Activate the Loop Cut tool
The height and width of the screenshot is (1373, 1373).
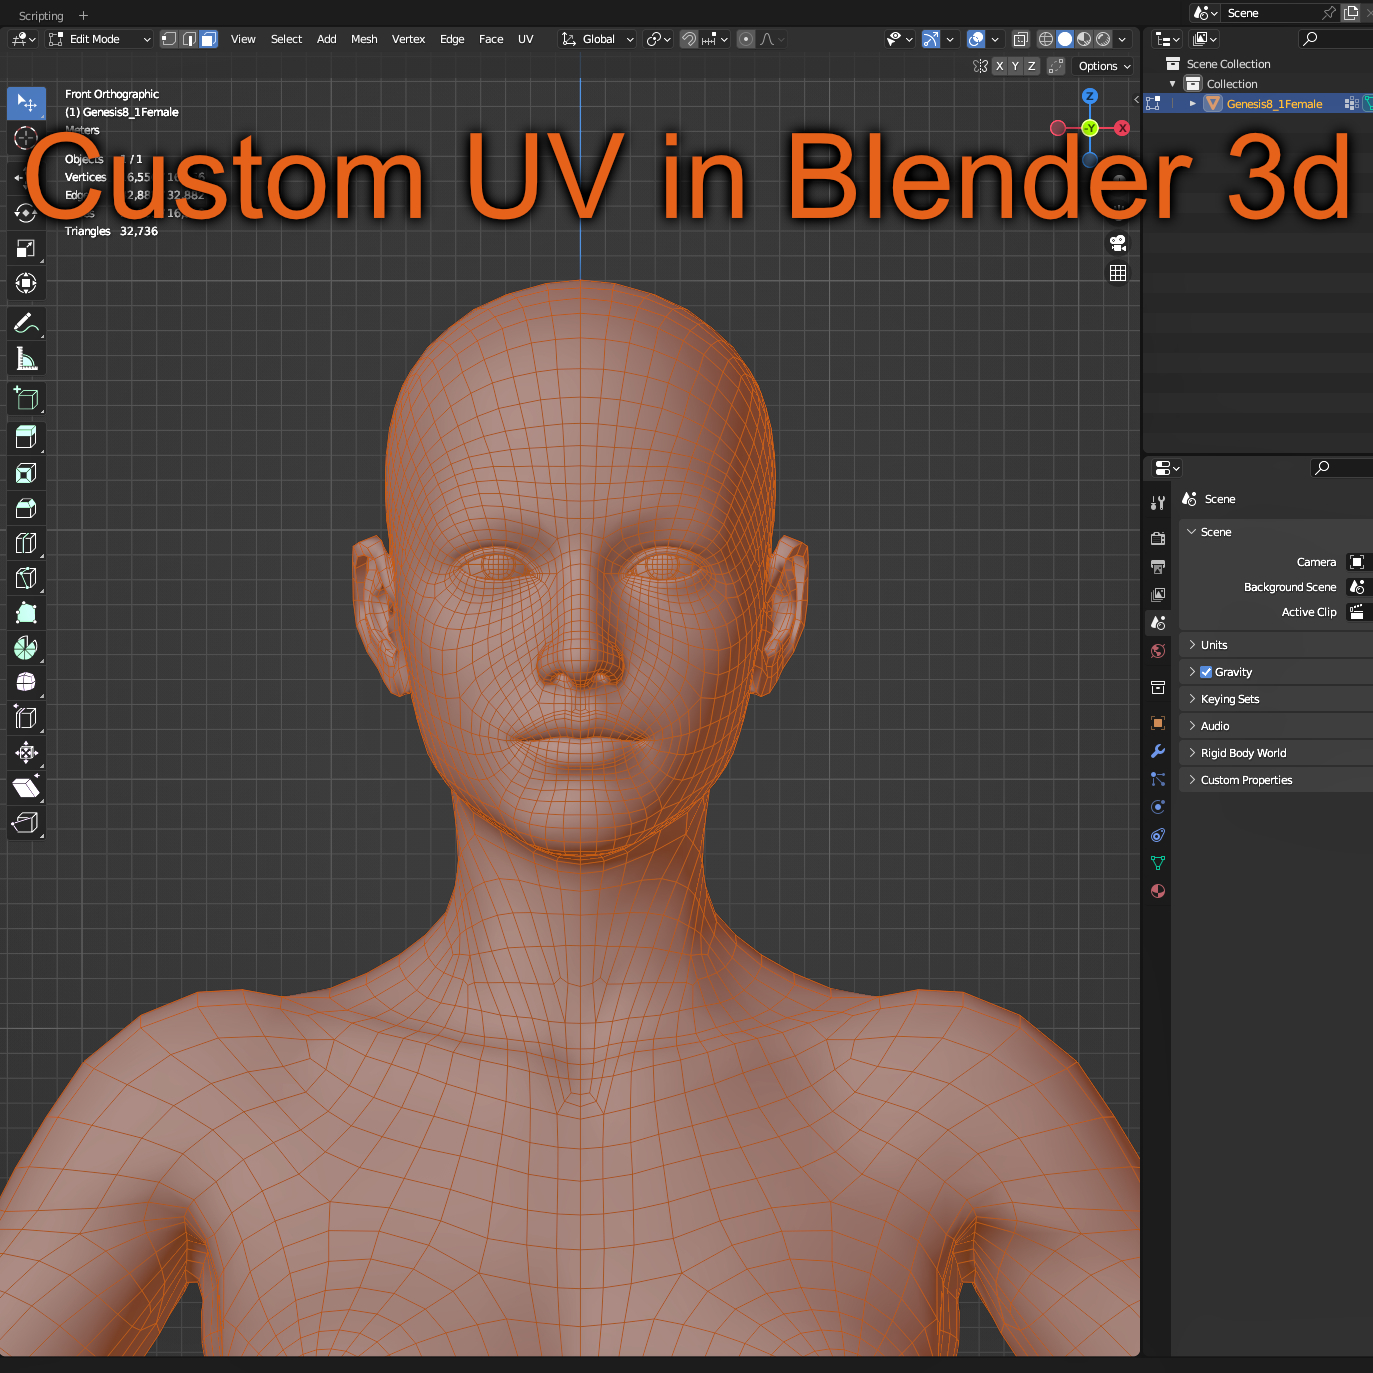pos(26,543)
